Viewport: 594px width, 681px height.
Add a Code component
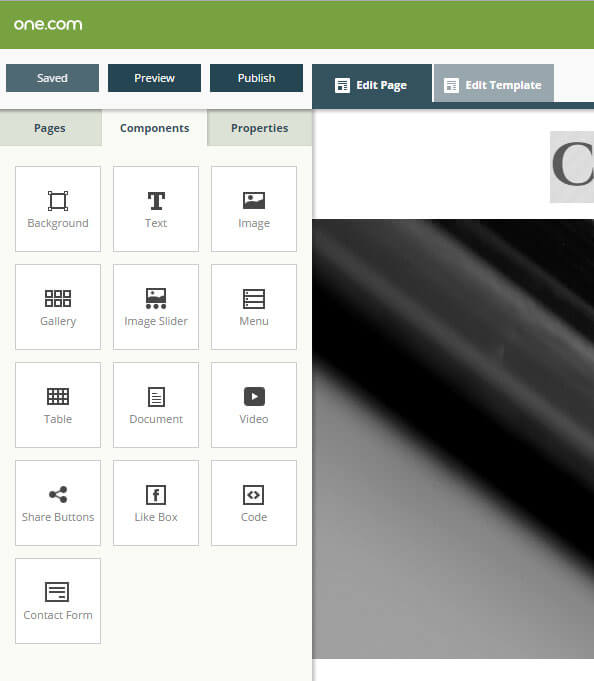(254, 503)
